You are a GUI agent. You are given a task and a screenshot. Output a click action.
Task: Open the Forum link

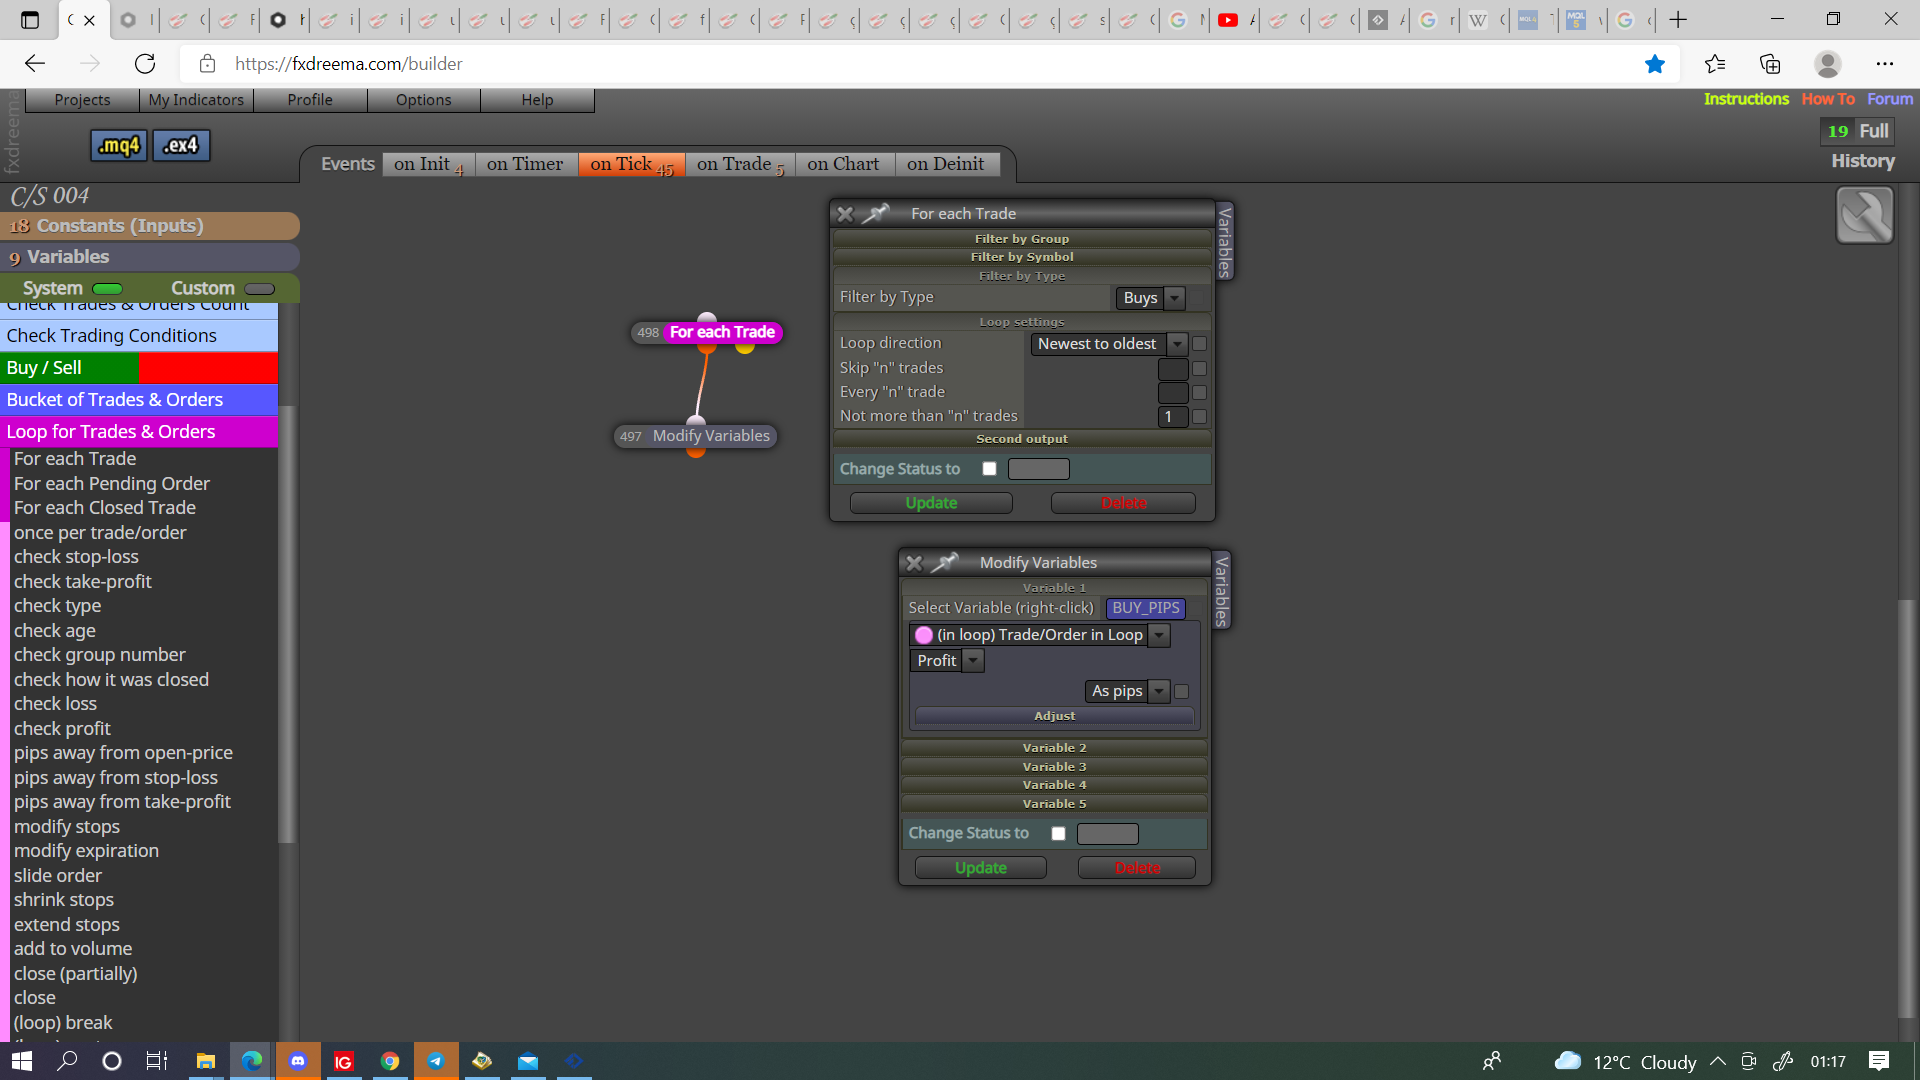pos(1890,99)
